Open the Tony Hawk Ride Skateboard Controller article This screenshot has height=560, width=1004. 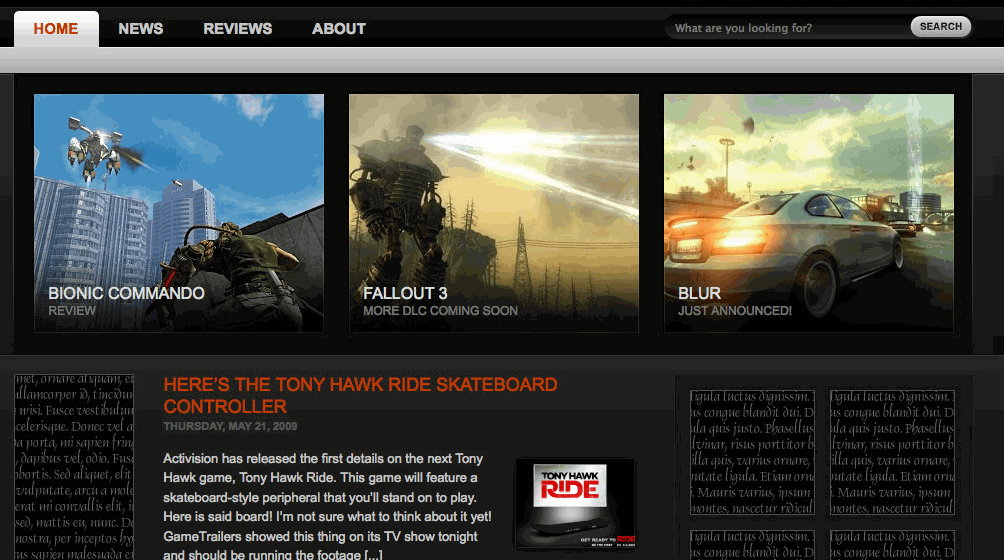[360, 396]
